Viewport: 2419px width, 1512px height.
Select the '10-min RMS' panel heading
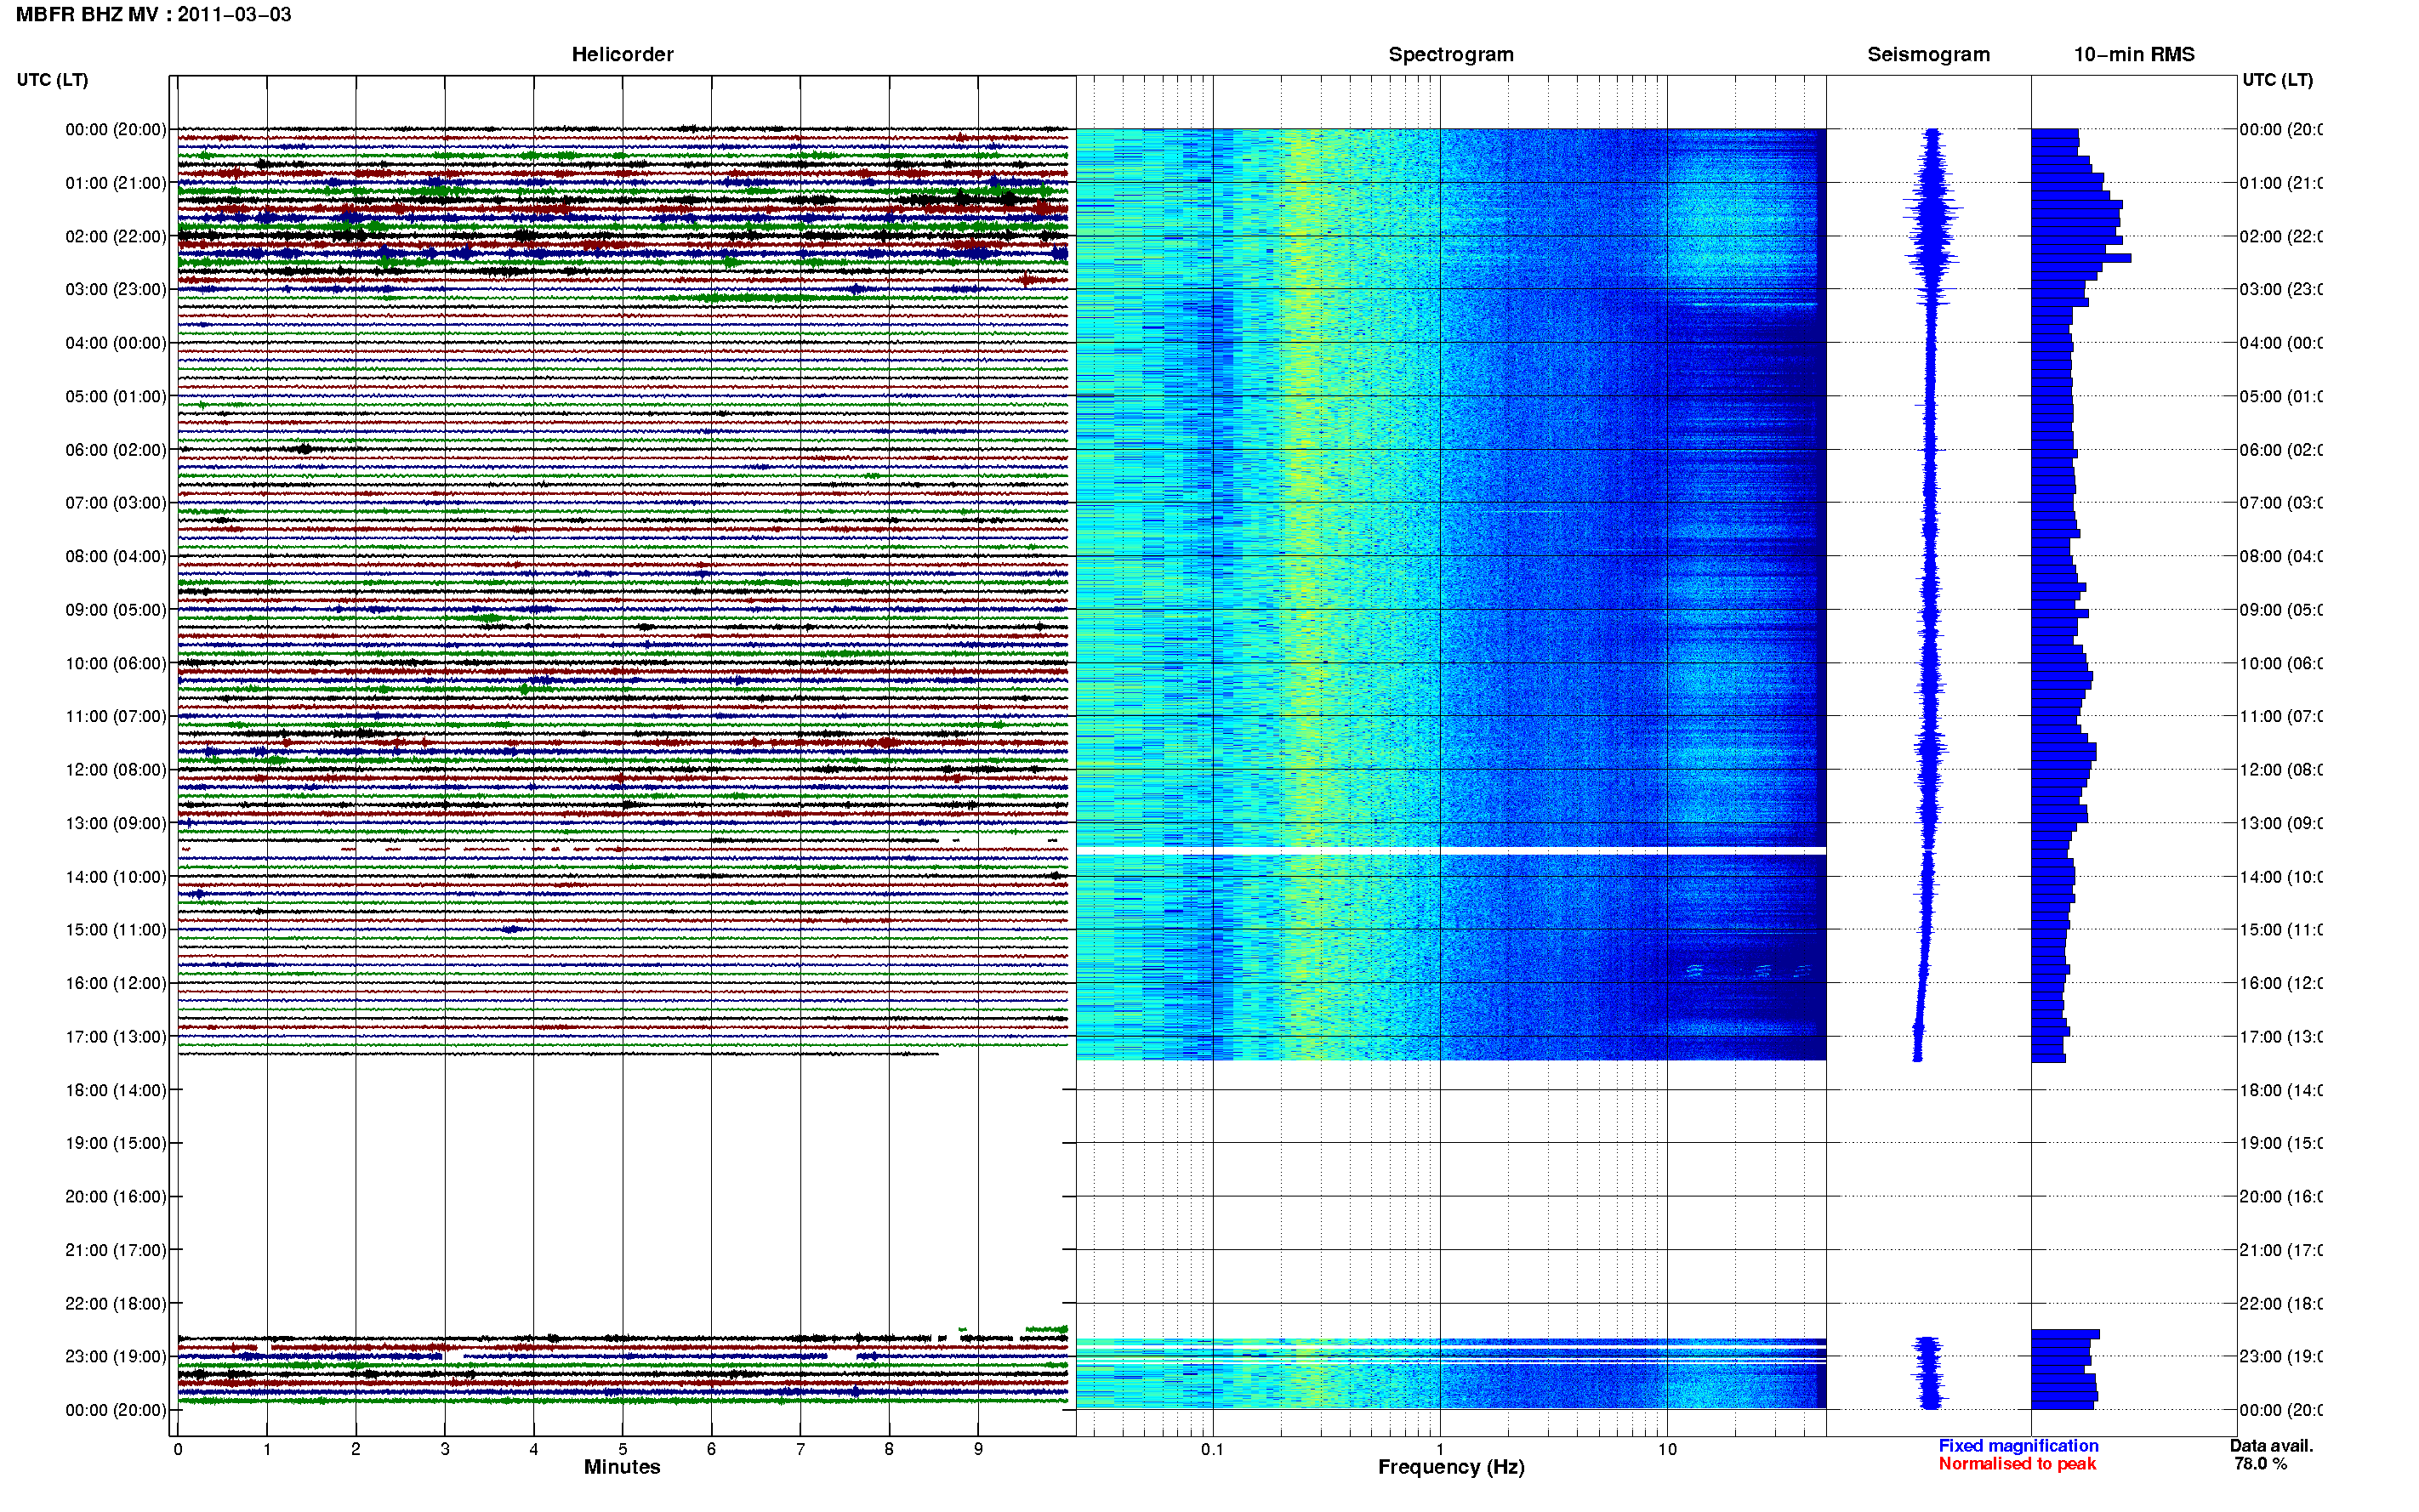pos(2134,54)
